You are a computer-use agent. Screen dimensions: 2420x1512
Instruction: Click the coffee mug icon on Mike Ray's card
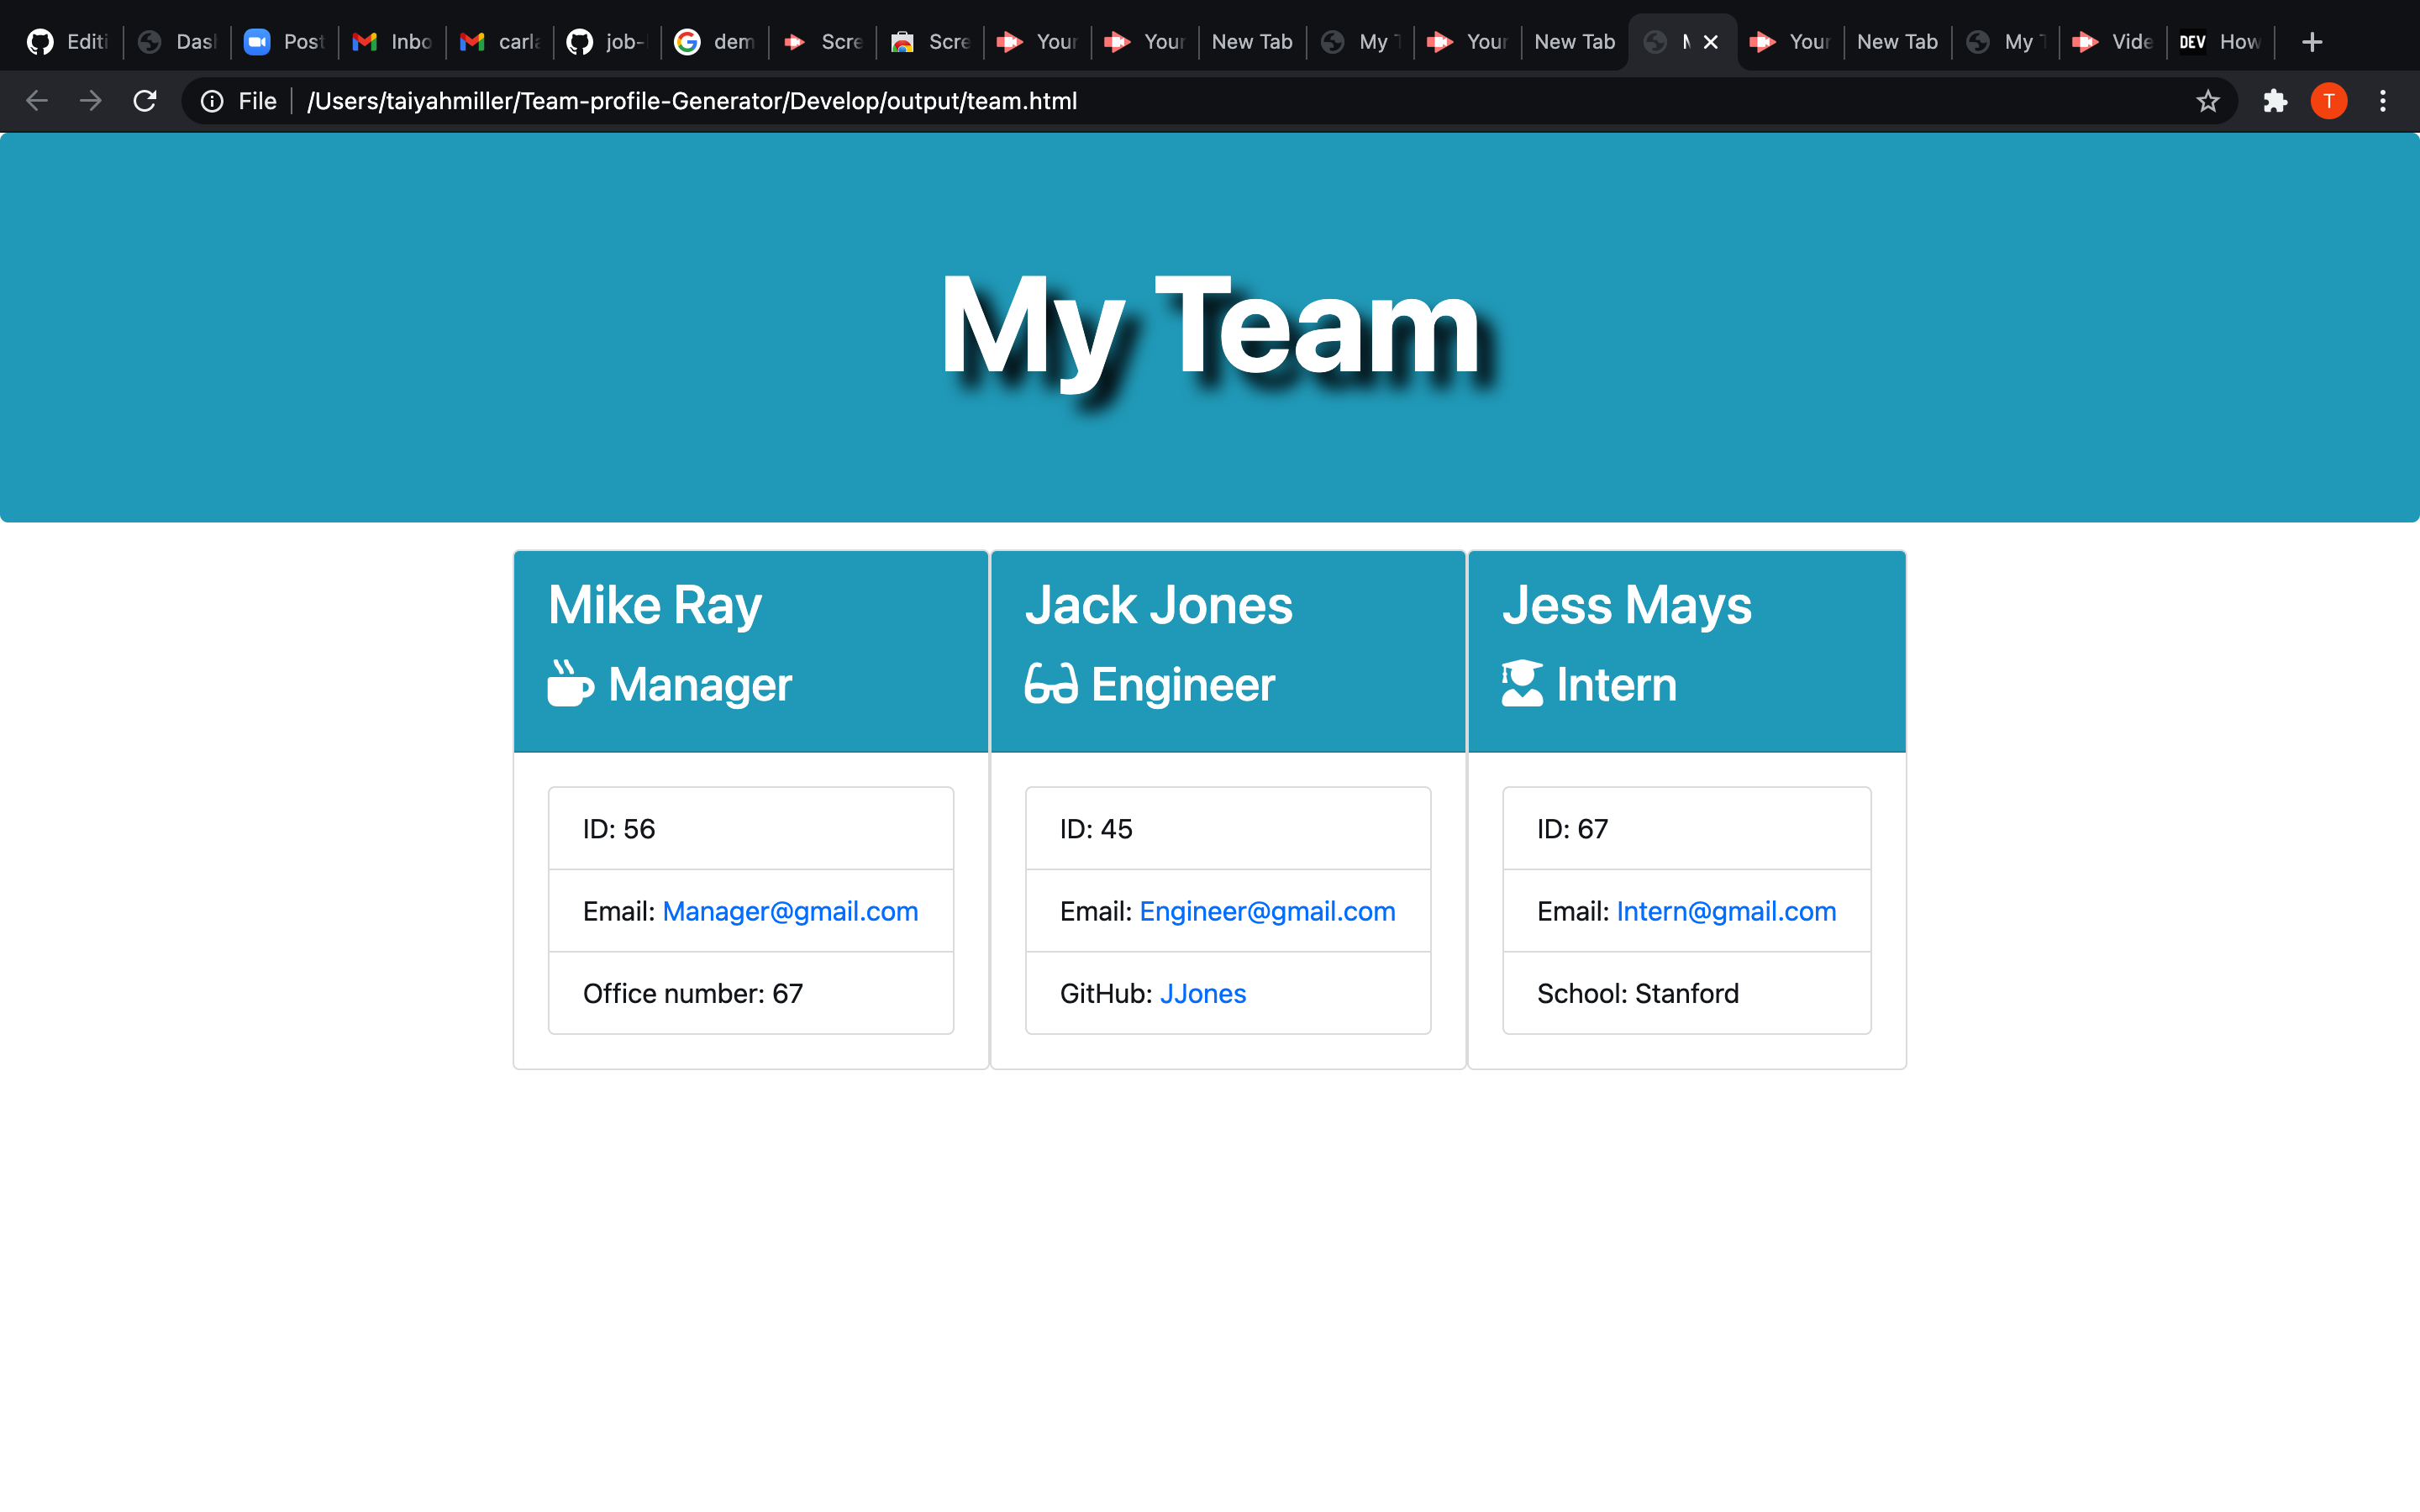[x=568, y=684]
